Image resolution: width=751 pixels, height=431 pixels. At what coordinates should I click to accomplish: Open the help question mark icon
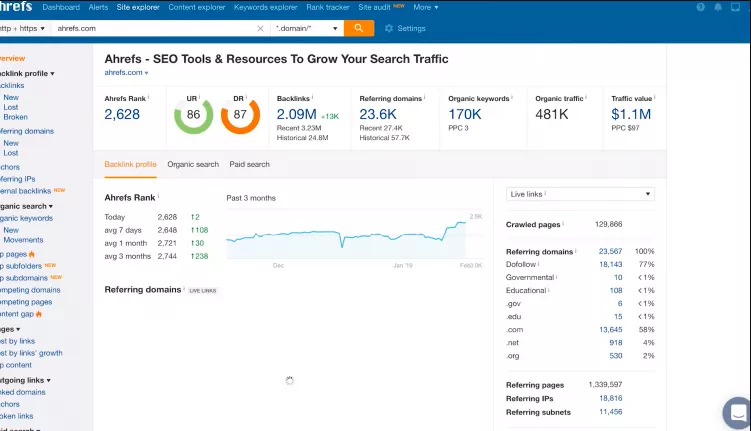(700, 7)
